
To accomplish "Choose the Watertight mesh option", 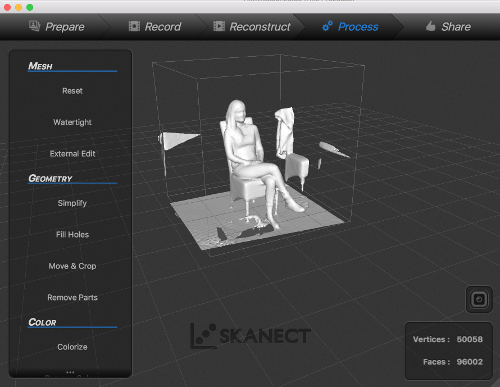I will pos(72,122).
